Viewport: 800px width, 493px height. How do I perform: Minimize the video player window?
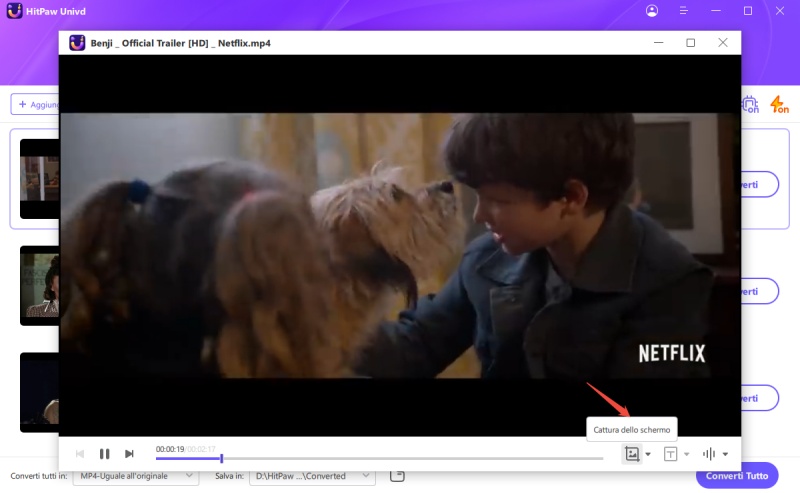coord(659,43)
